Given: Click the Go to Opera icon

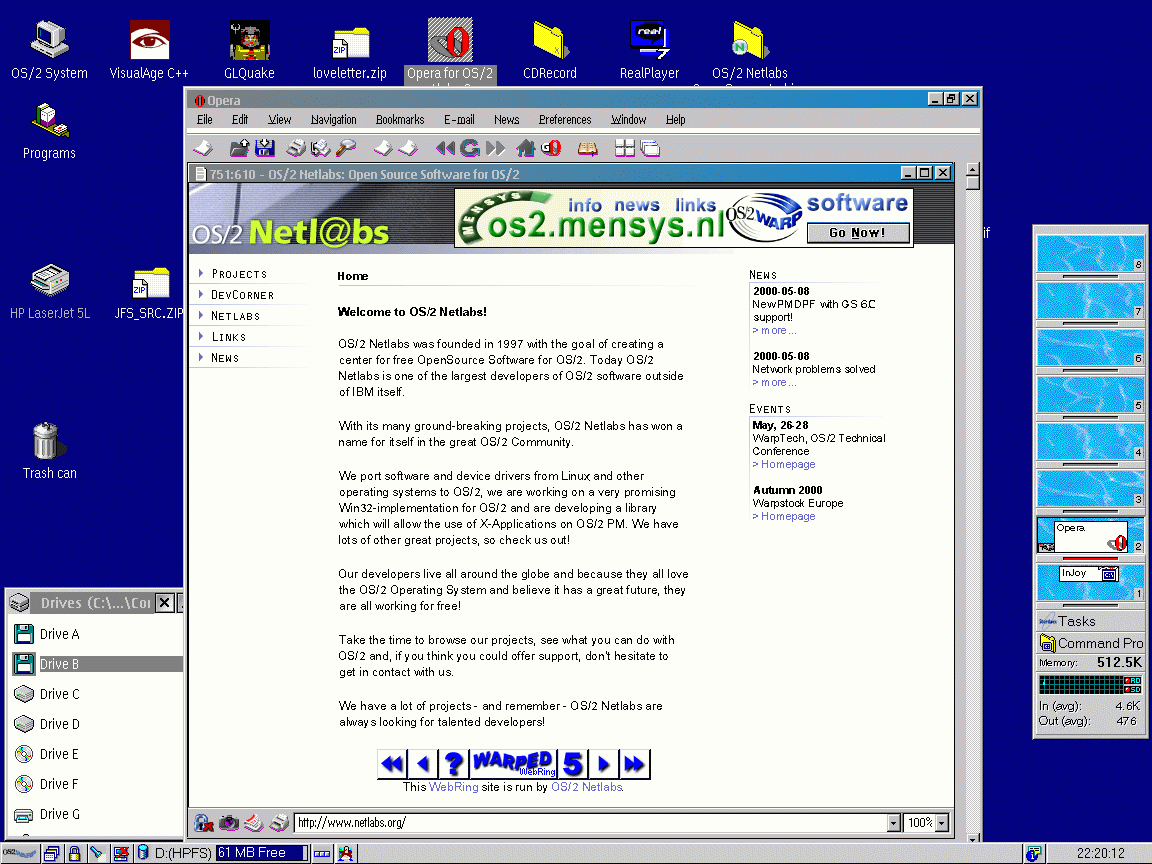Looking at the screenshot, I should tap(551, 148).
